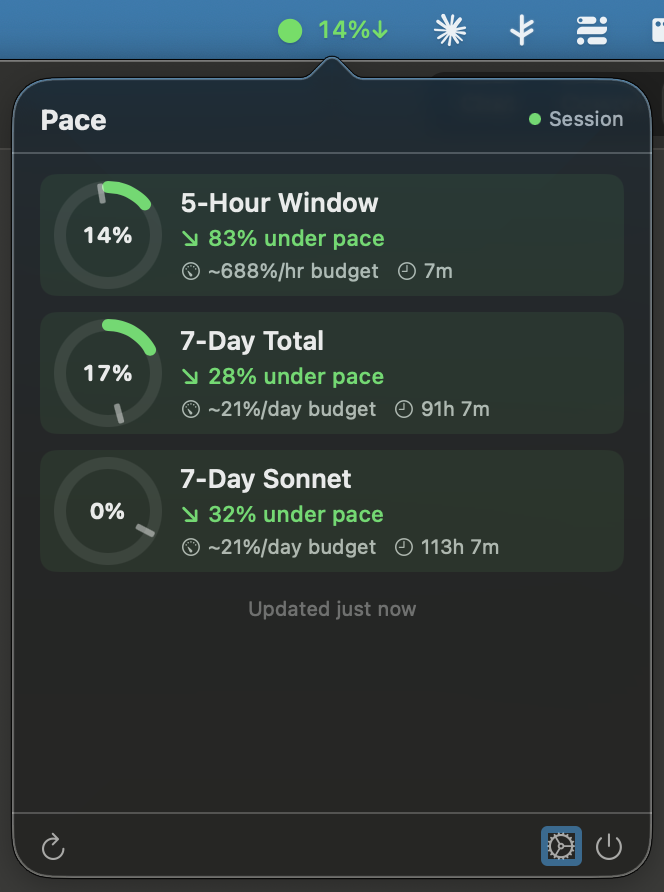Viewport: 664px width, 892px height.
Task: Click the '83% under pace' label
Action: pyautogui.click(x=283, y=240)
